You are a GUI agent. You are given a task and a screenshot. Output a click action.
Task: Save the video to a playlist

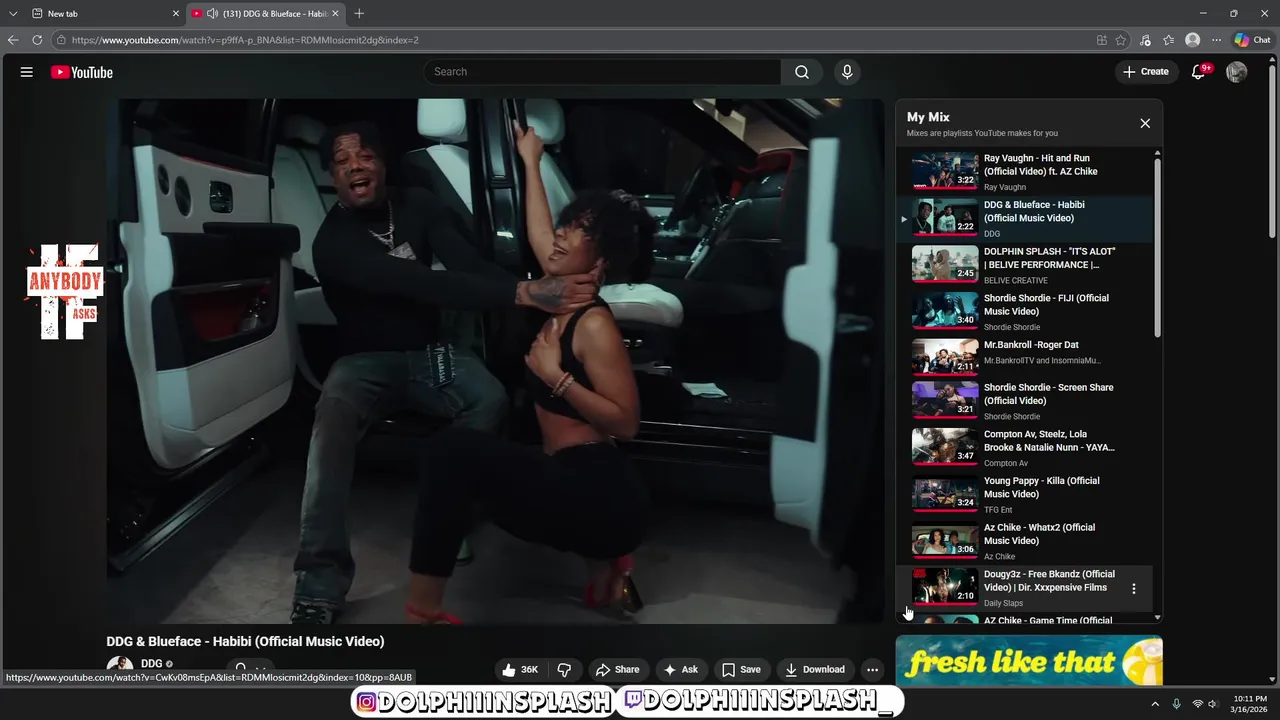[741, 670]
